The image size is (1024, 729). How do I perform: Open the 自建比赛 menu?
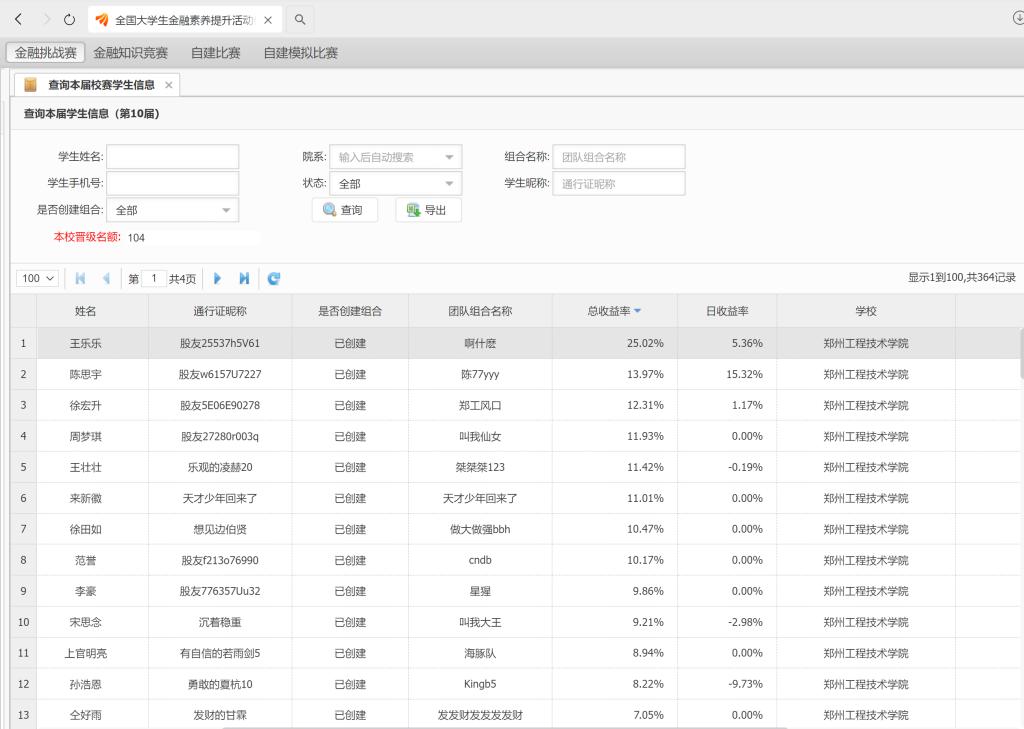(216, 53)
